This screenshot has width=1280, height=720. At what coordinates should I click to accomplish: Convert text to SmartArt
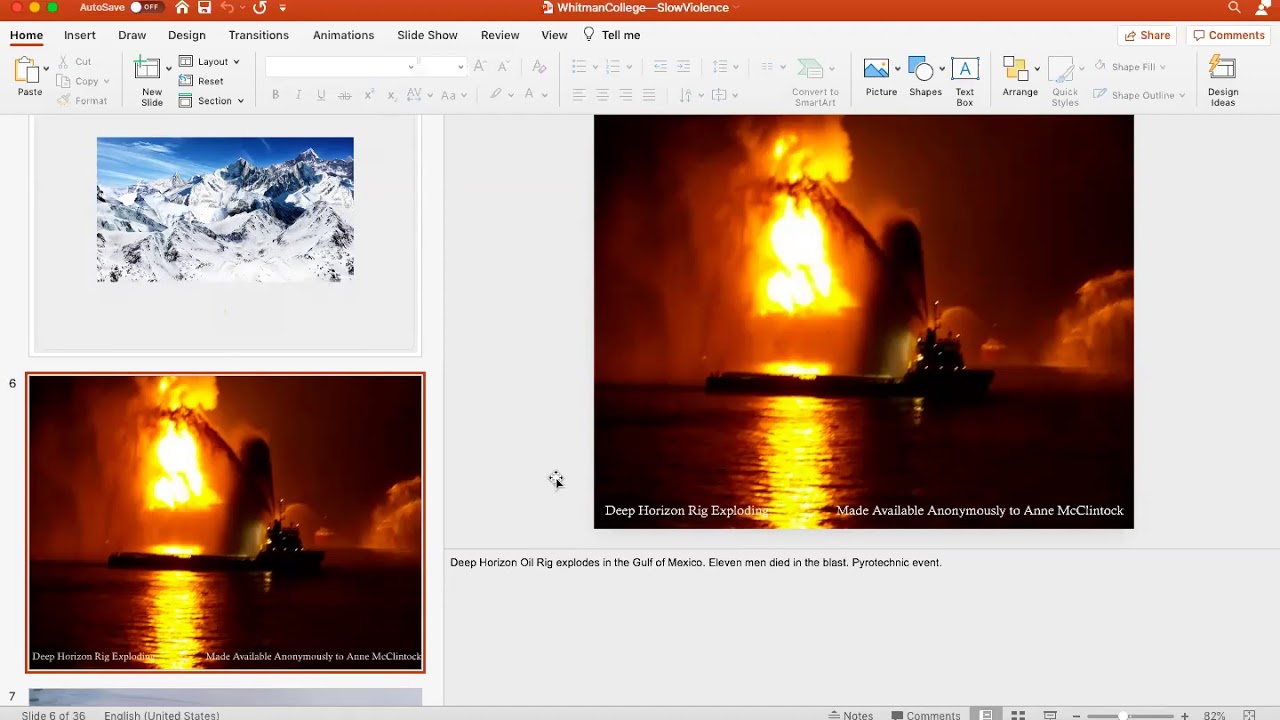pos(815,82)
